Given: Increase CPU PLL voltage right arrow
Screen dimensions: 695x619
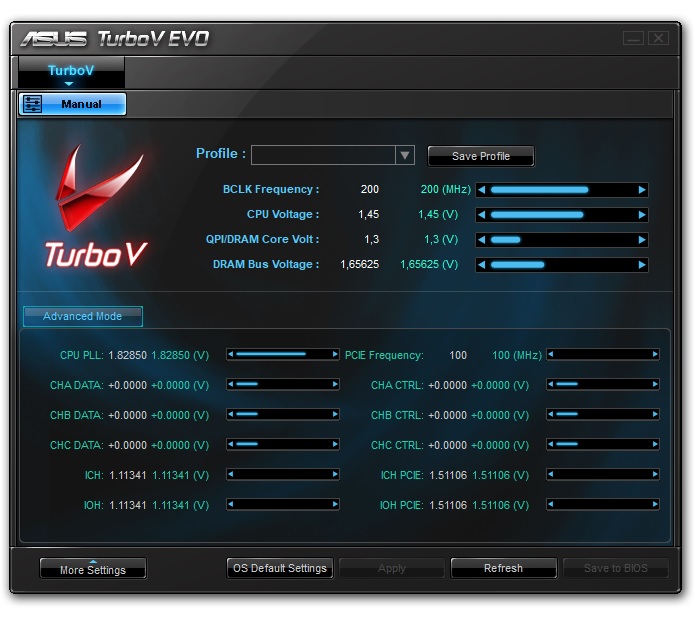Looking at the screenshot, I should pyautogui.click(x=335, y=354).
